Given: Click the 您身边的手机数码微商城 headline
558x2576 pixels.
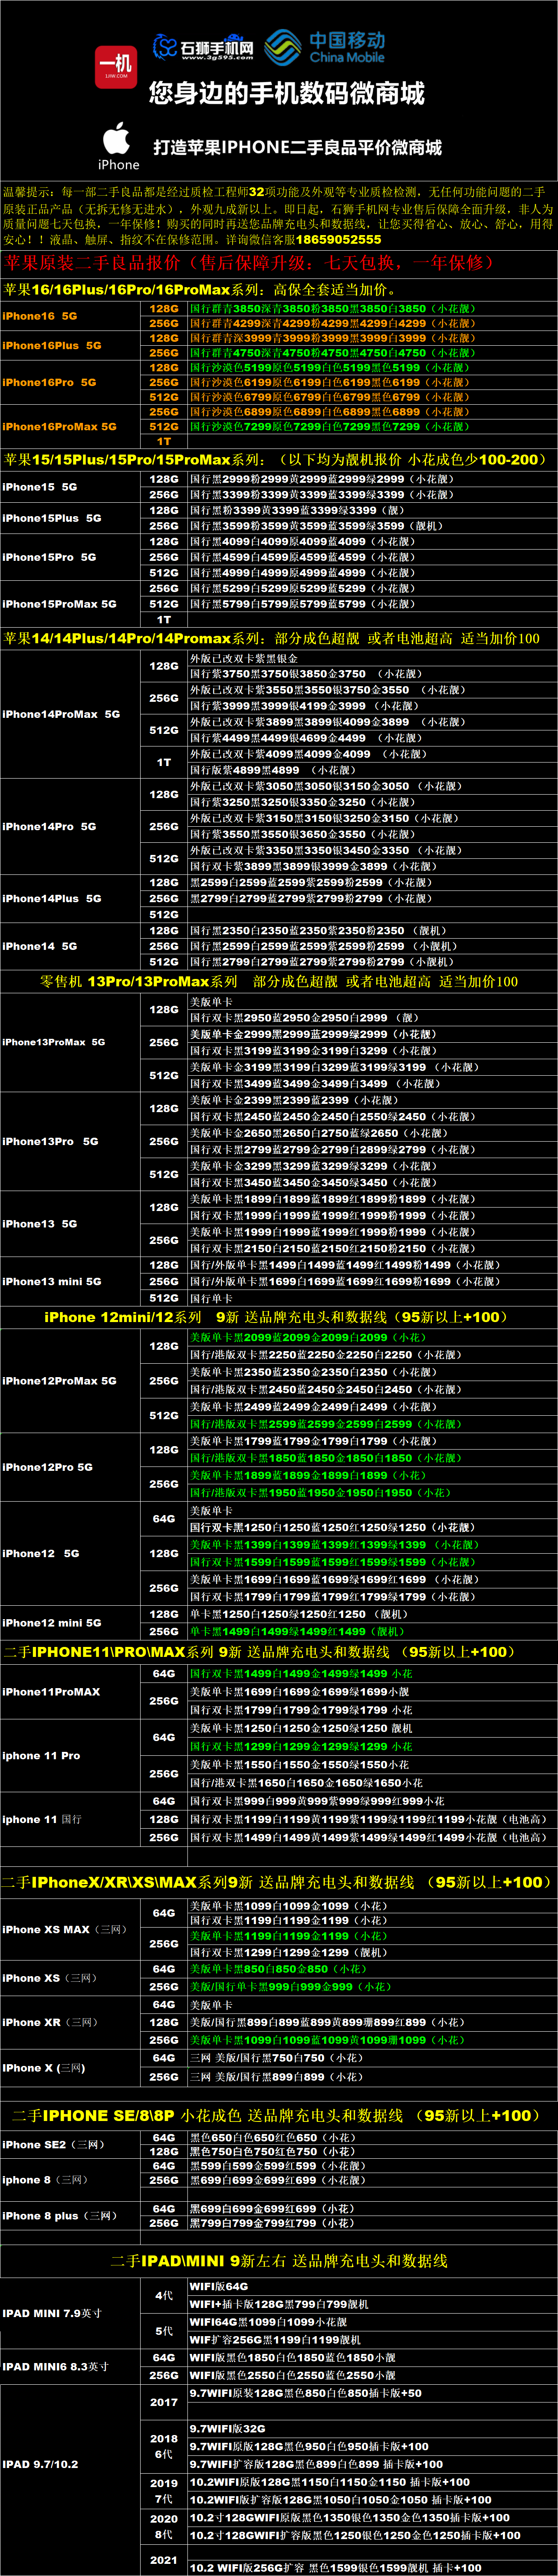Looking at the screenshot, I should 287,94.
